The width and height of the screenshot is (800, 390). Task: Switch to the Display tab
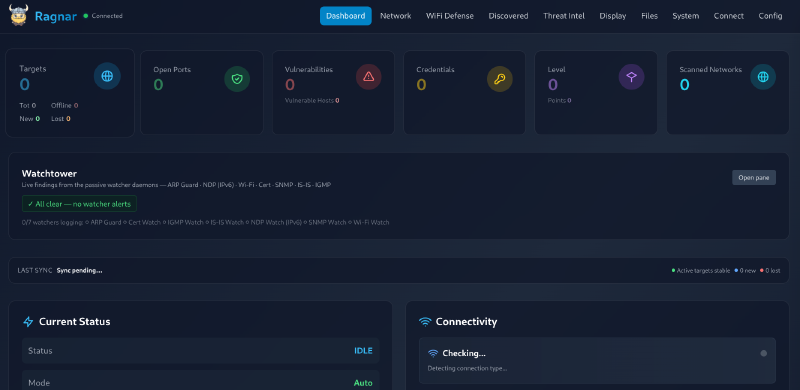613,16
